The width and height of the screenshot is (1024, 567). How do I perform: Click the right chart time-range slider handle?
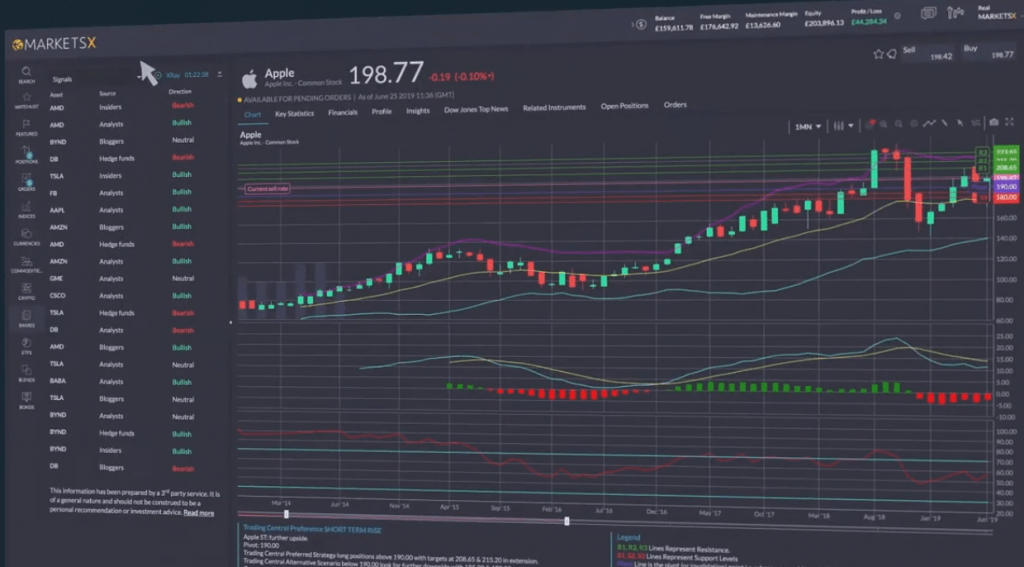point(566,521)
